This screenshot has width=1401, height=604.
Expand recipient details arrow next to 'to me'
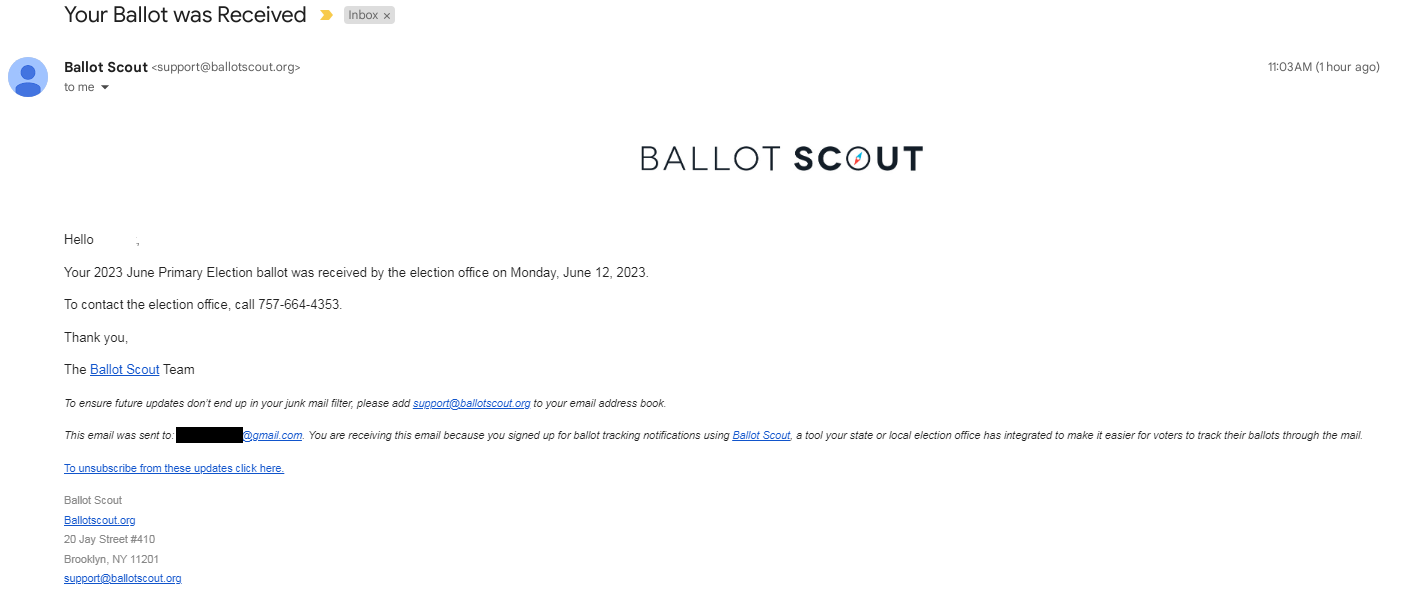point(105,88)
